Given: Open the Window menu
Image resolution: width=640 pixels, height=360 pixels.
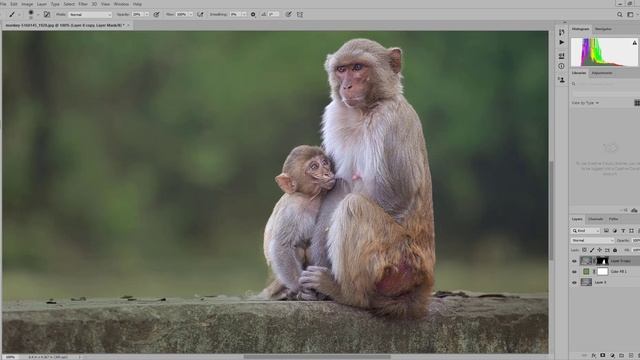Looking at the screenshot, I should click(121, 4).
